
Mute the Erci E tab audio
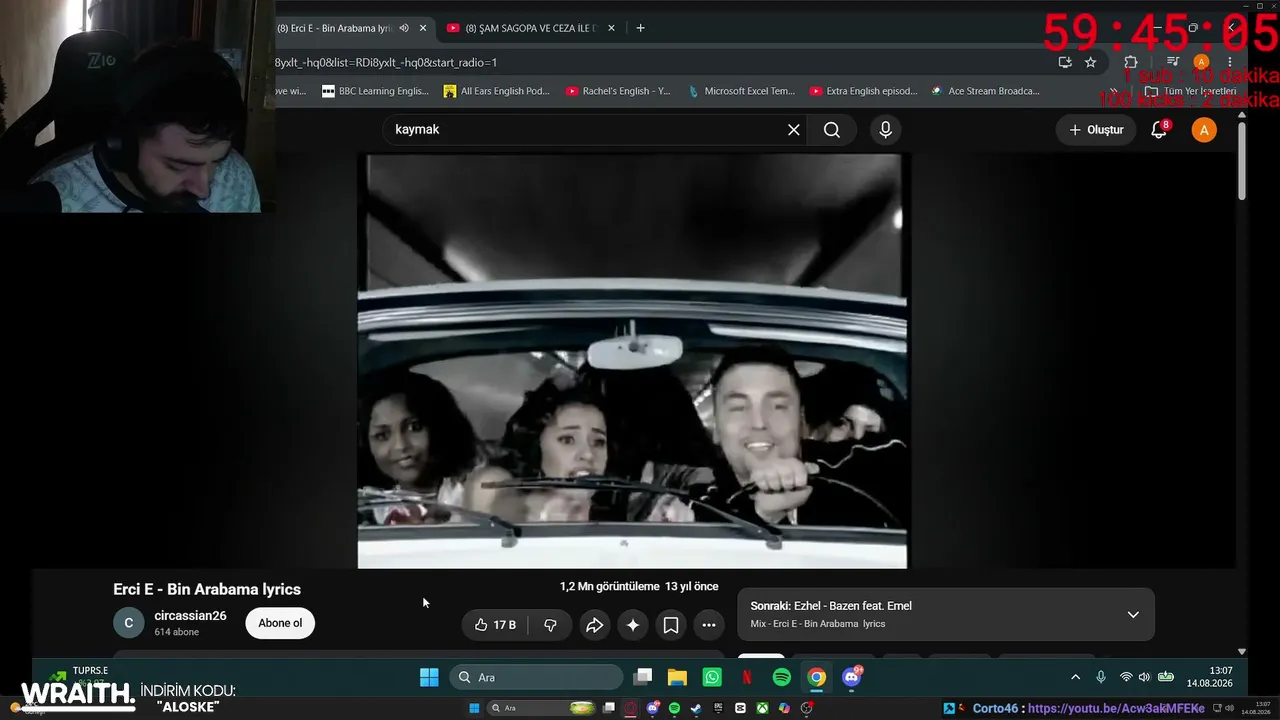(x=404, y=28)
